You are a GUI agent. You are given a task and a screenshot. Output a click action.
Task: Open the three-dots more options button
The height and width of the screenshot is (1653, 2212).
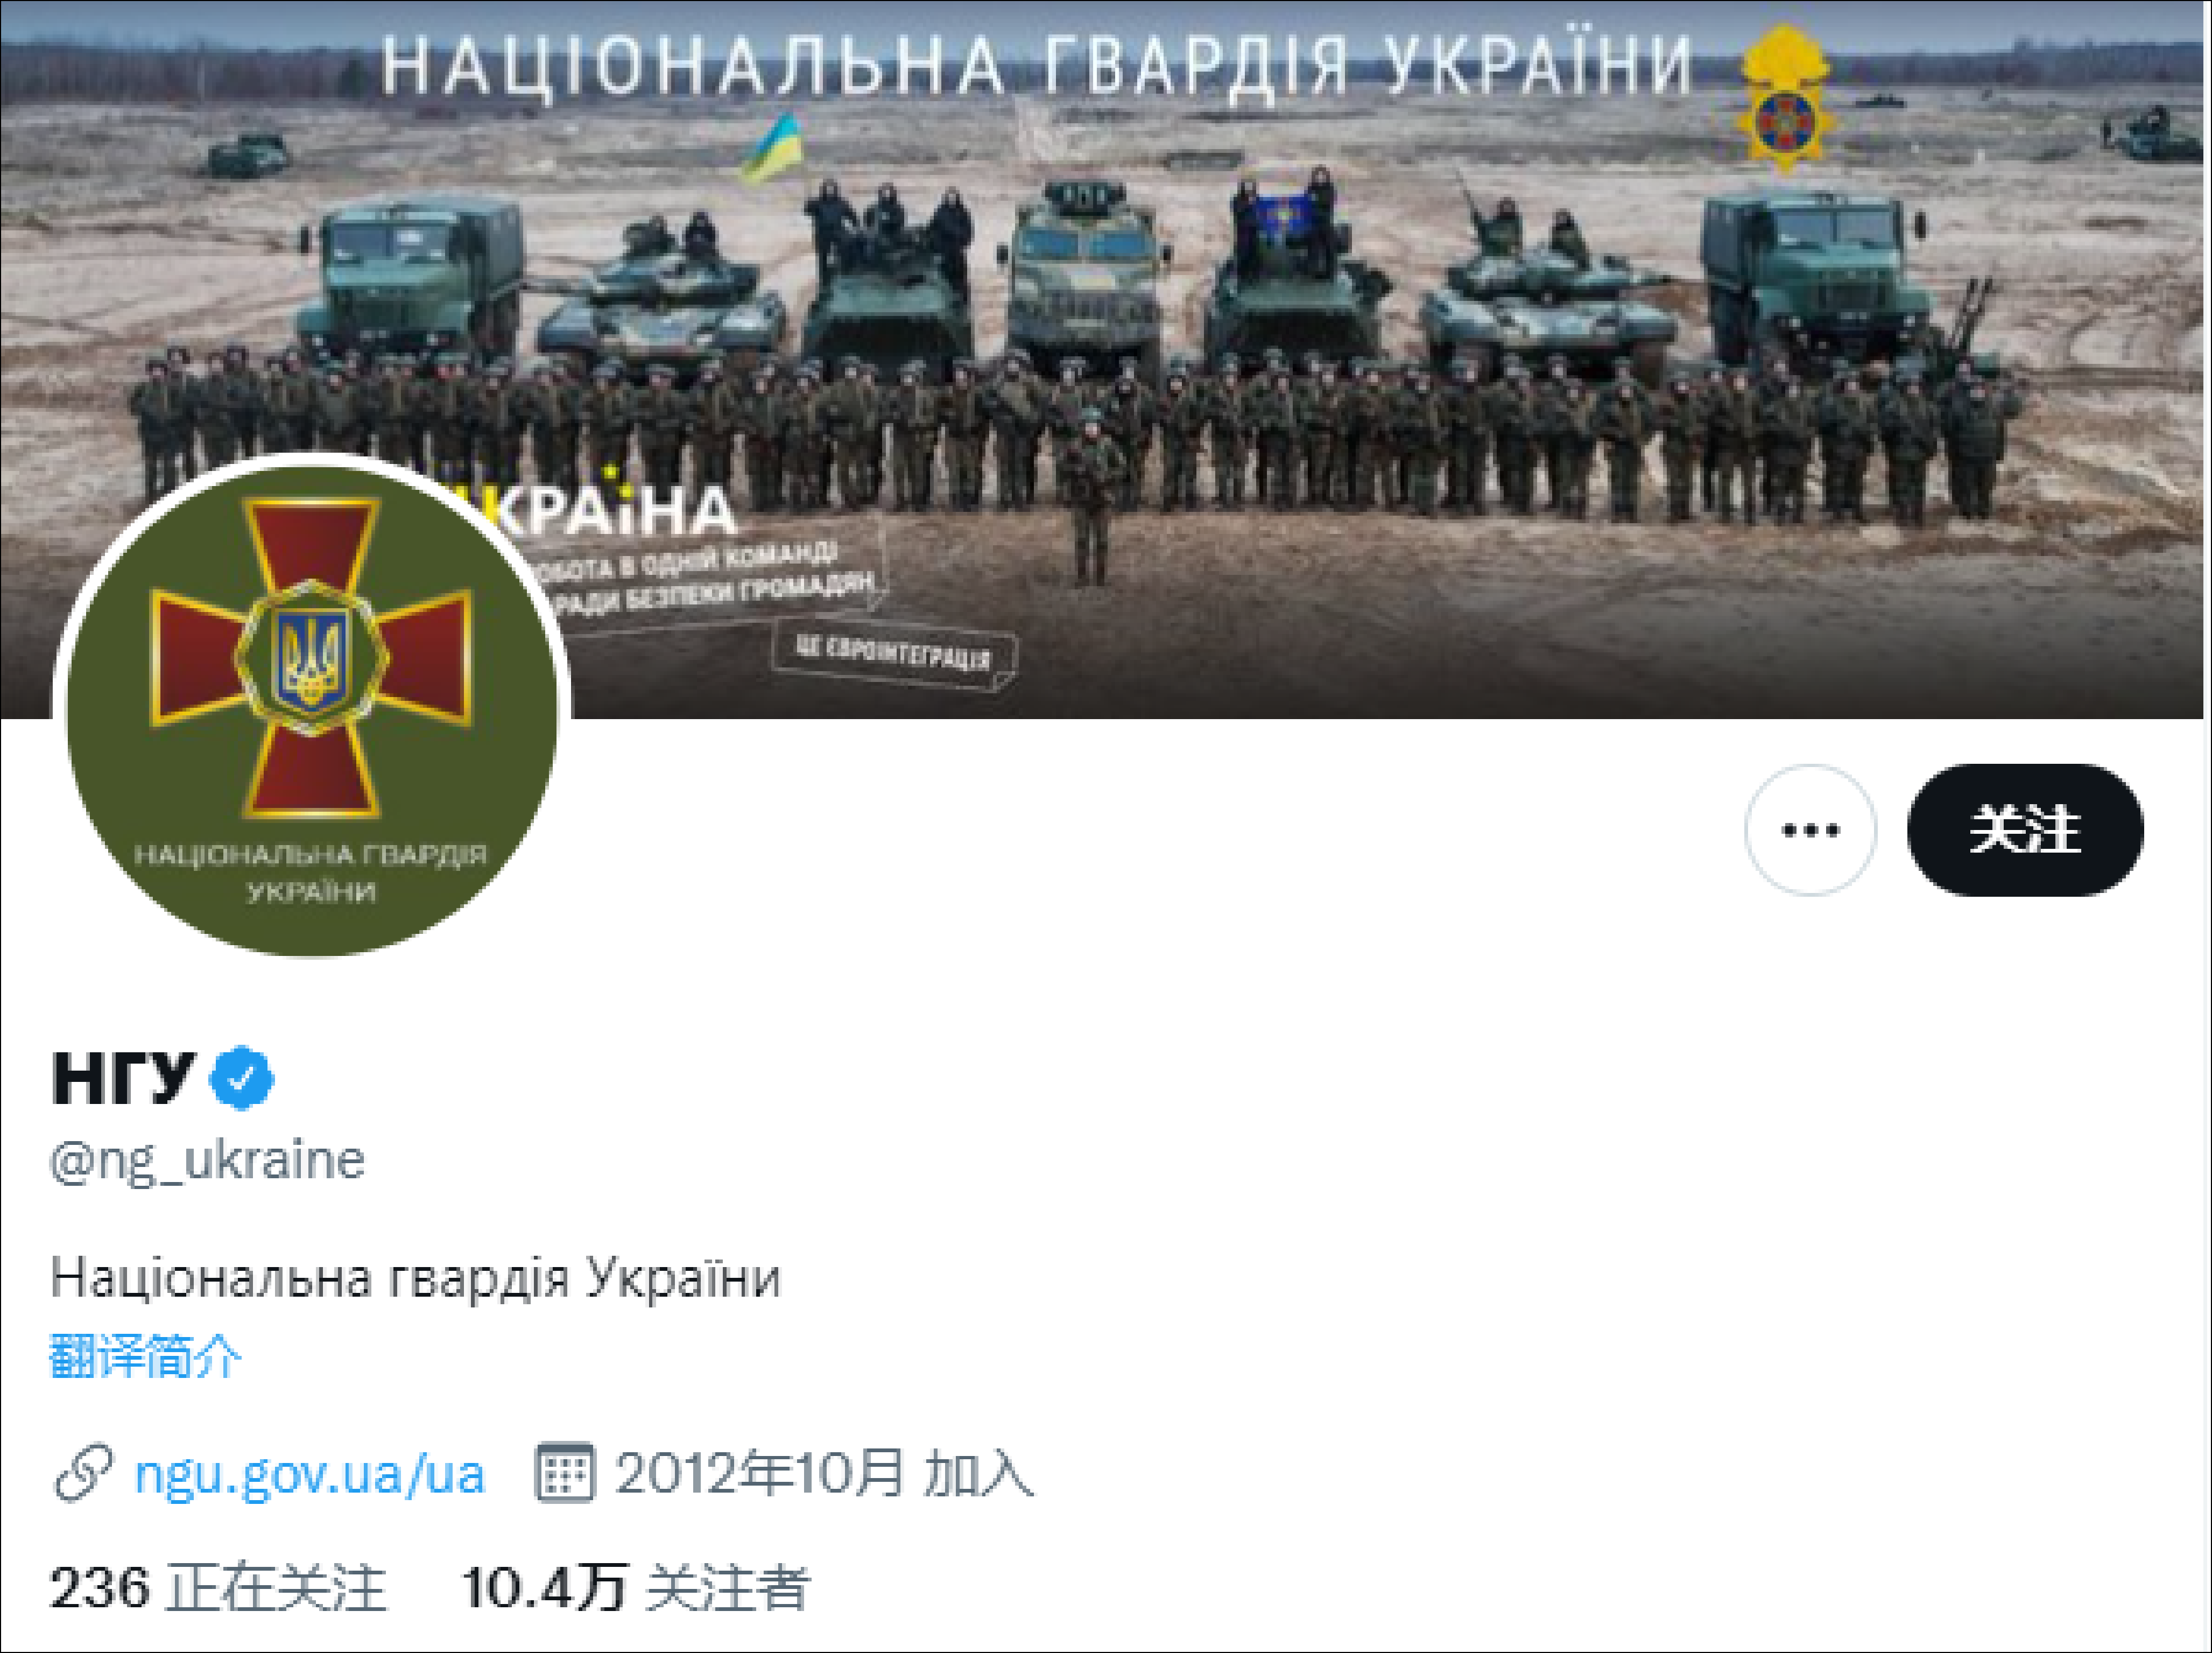1810,829
